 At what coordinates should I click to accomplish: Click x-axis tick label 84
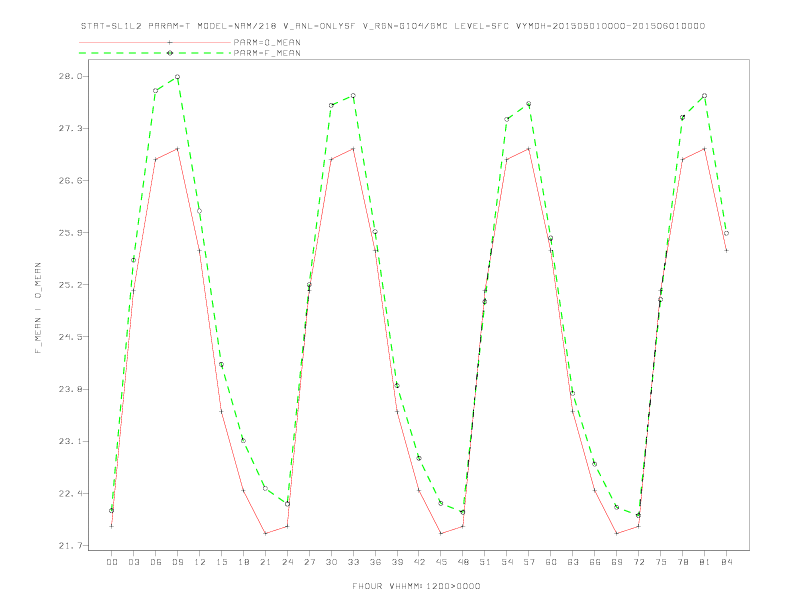coord(727,562)
